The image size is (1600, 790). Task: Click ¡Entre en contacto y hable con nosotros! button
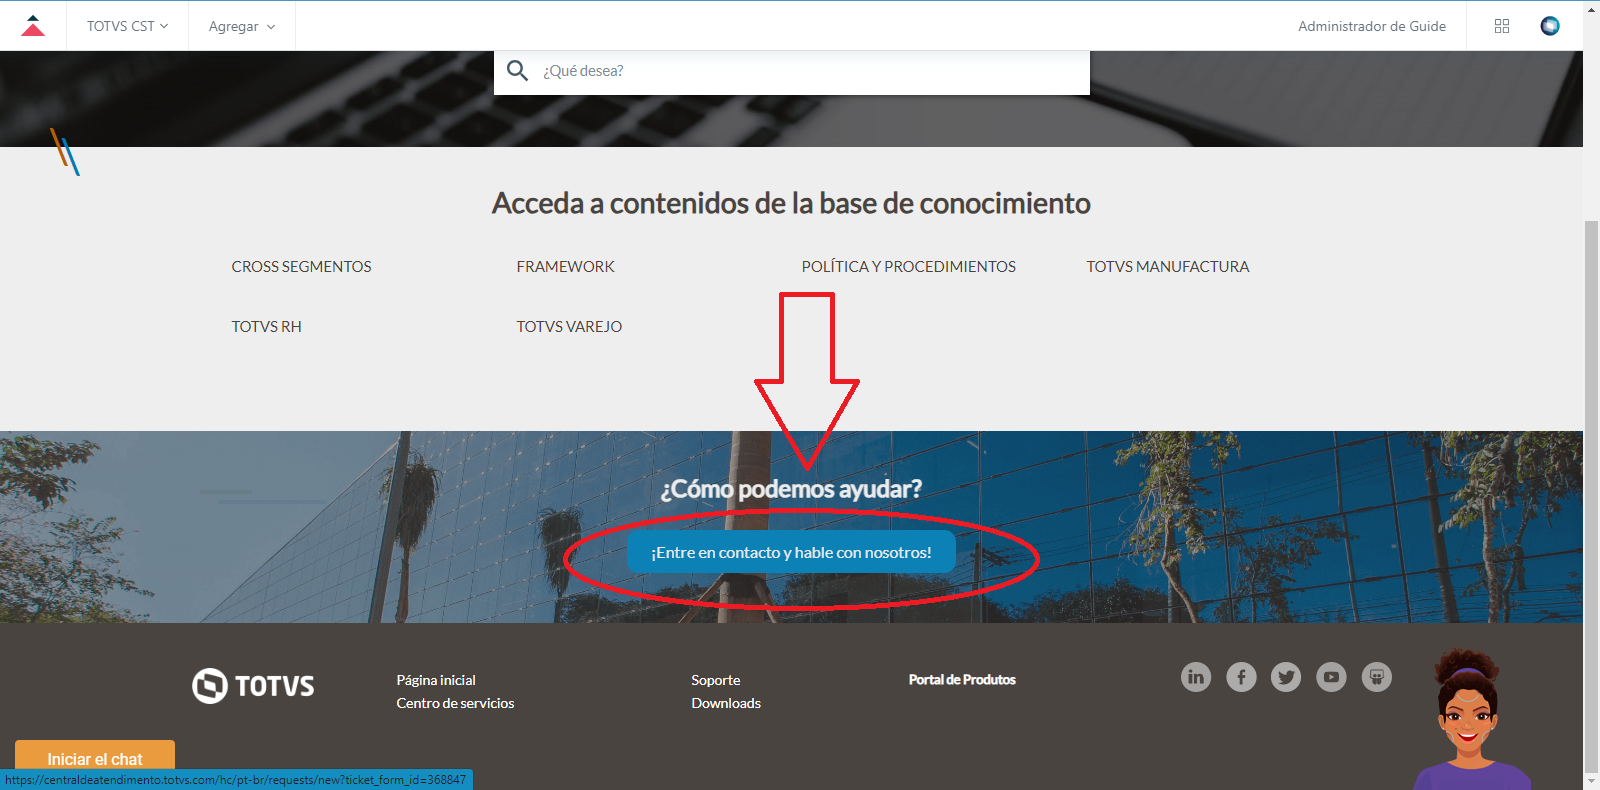click(x=791, y=552)
